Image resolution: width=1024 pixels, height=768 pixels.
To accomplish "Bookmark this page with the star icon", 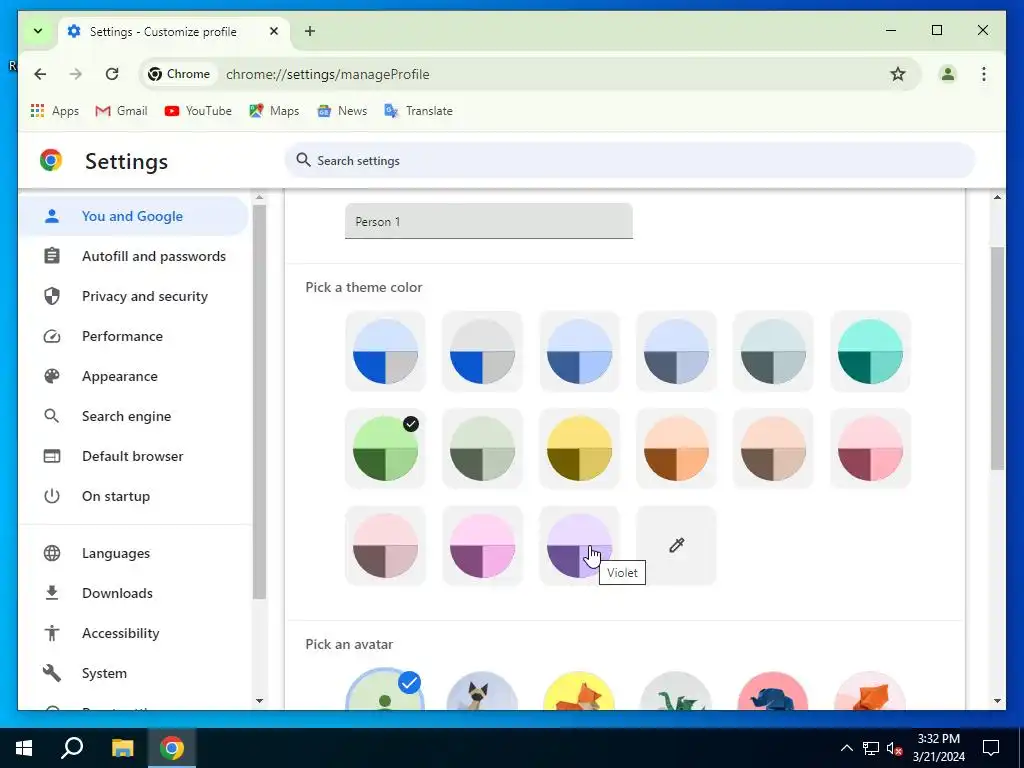I will coord(898,74).
